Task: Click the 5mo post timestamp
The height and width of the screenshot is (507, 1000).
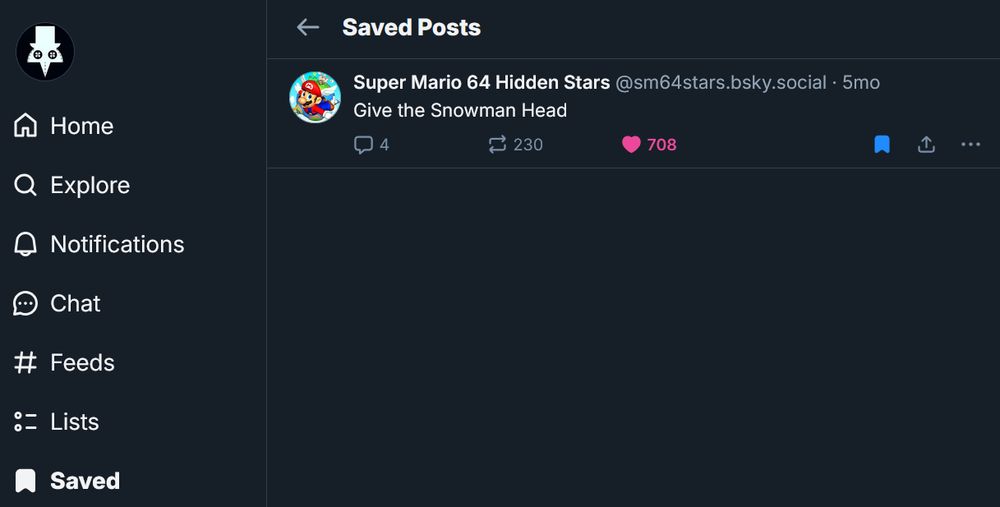Action: (861, 82)
